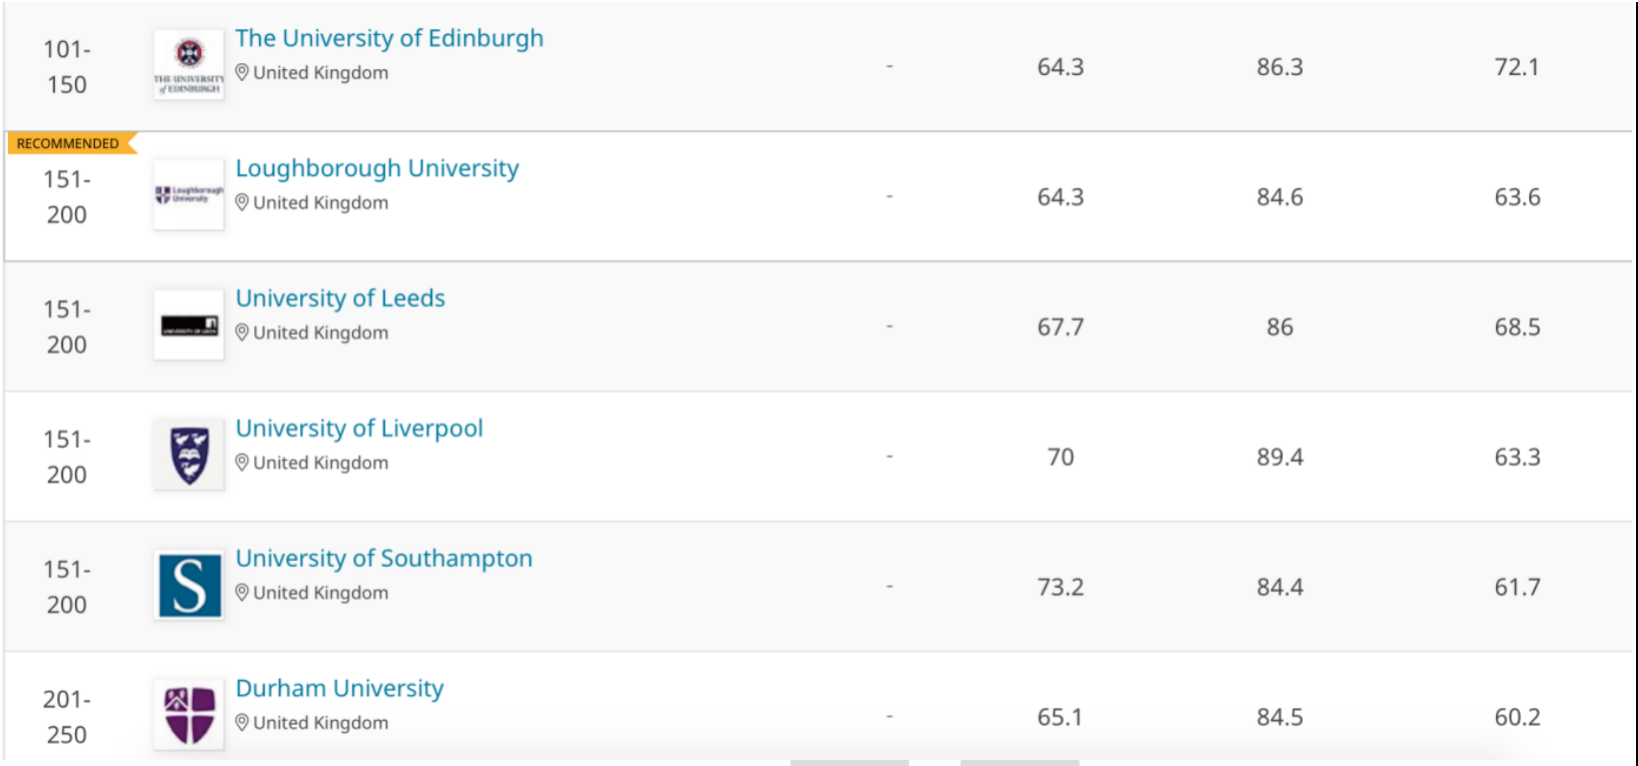The width and height of the screenshot is (1638, 766).
Task: Click the RECOMMENDED badge on Loughborough row
Action: coord(68,144)
